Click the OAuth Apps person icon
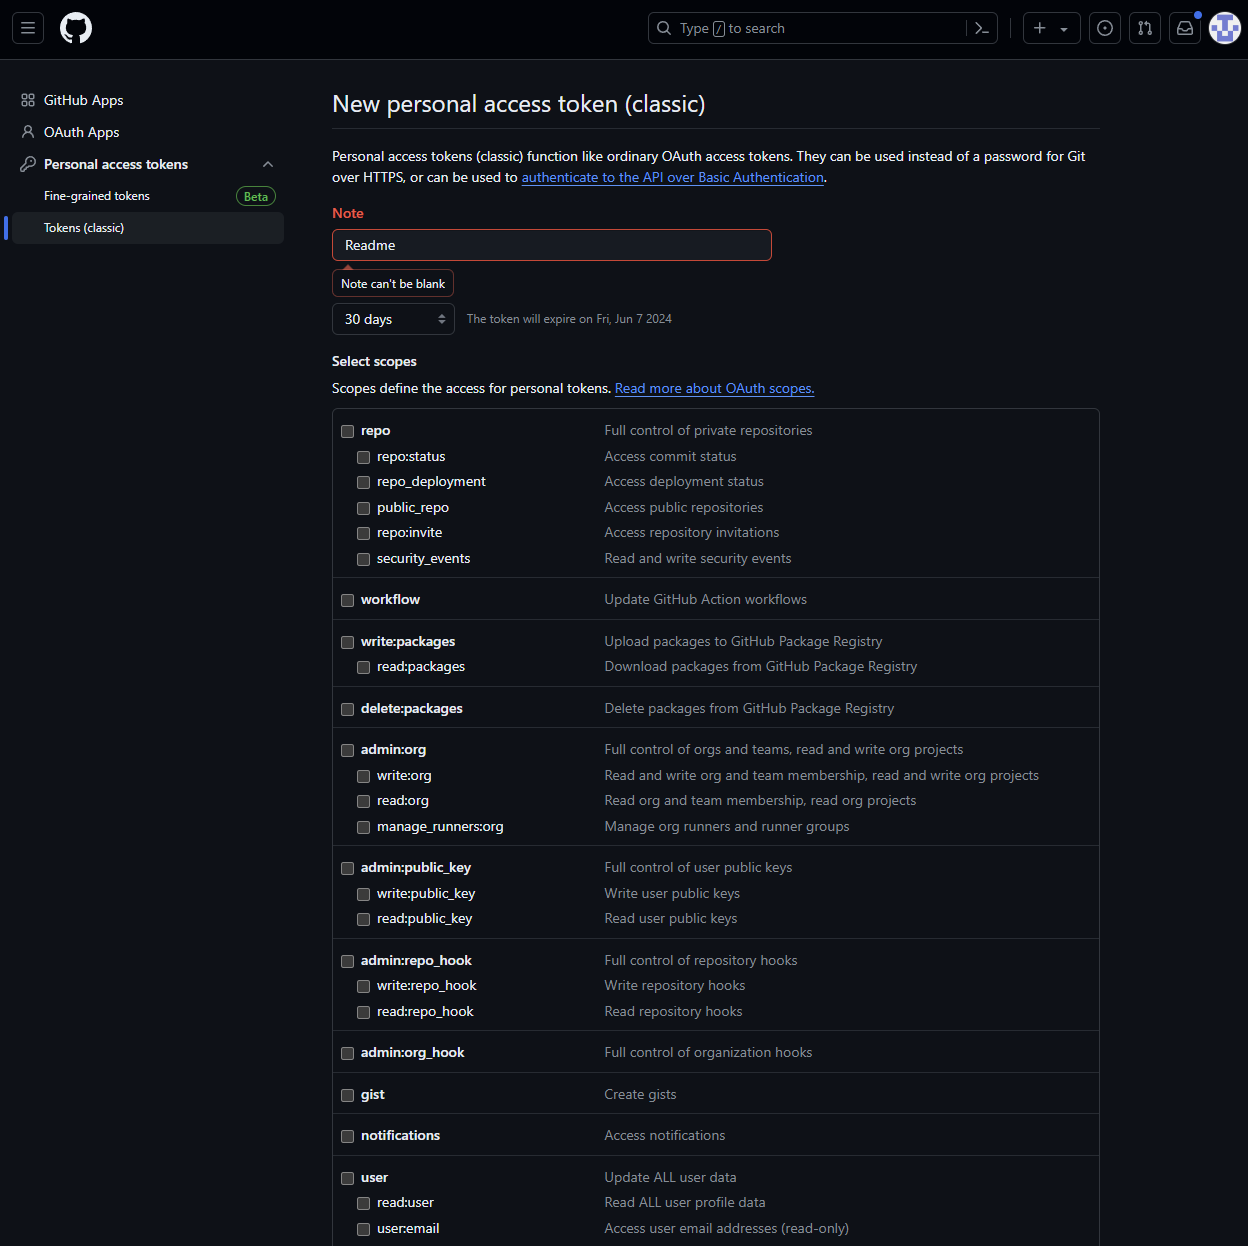Screen dimensions: 1248x1246 (x=28, y=132)
